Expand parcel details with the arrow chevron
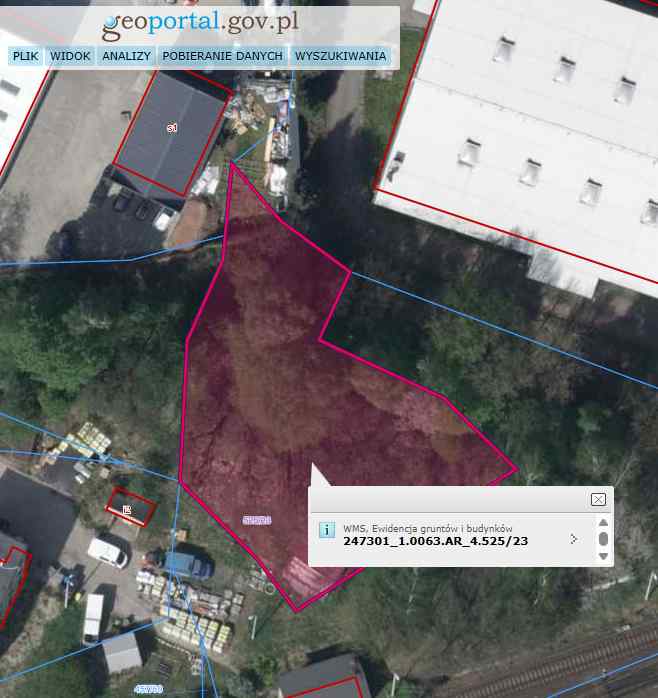 [573, 539]
